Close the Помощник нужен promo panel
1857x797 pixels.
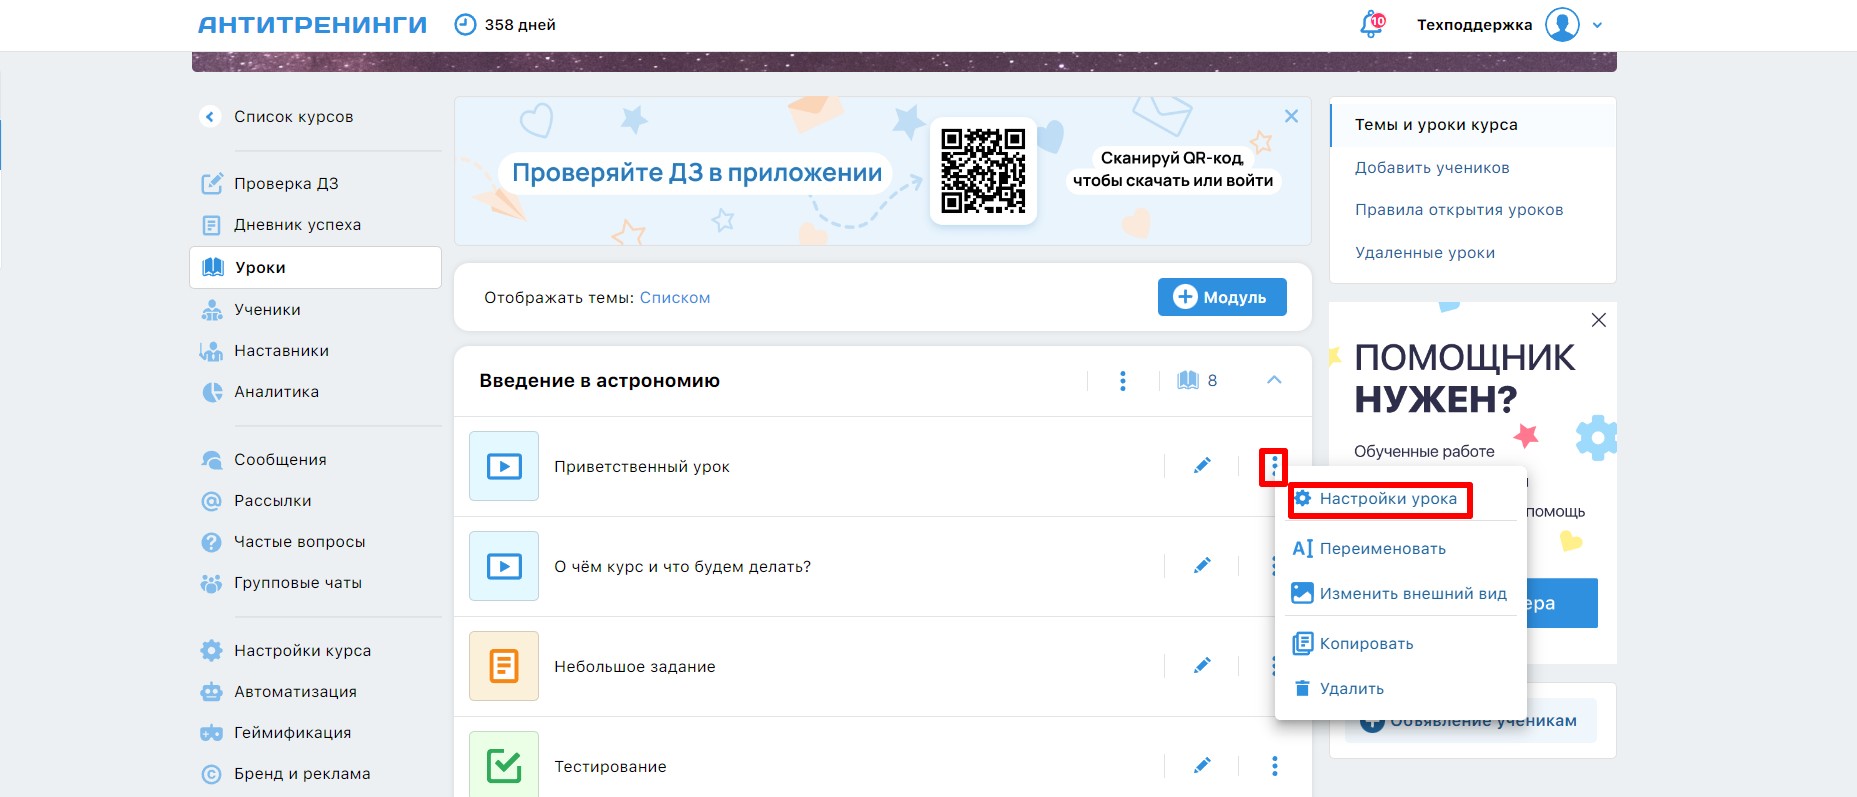[1598, 320]
